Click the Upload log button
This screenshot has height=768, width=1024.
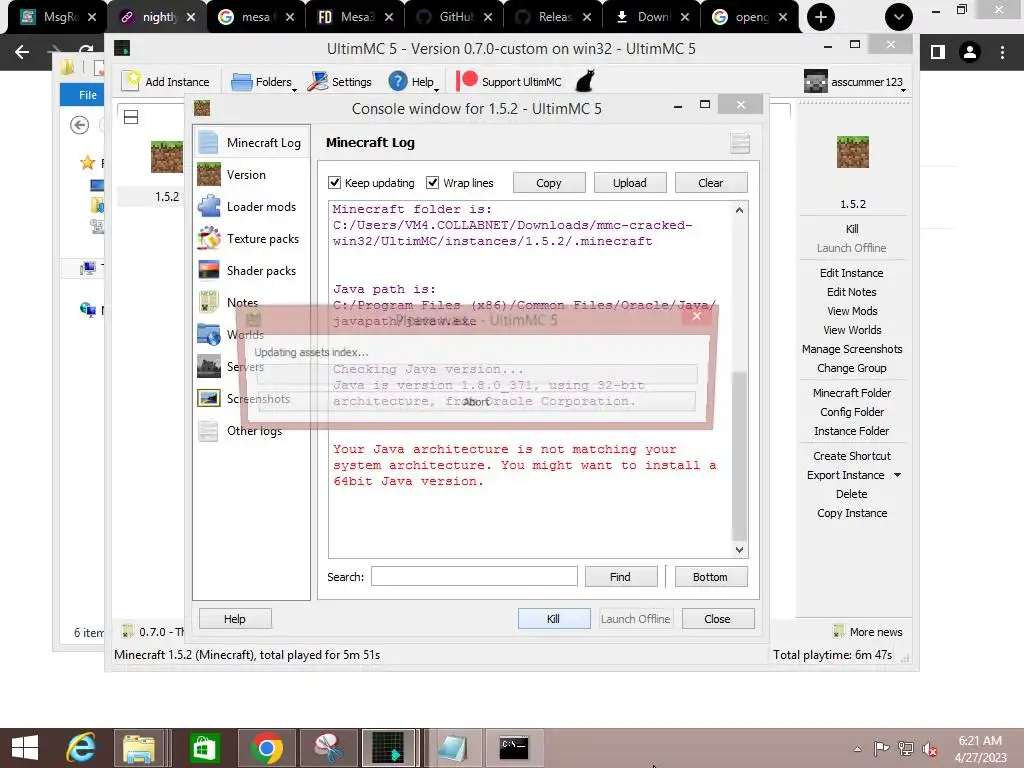click(x=630, y=183)
